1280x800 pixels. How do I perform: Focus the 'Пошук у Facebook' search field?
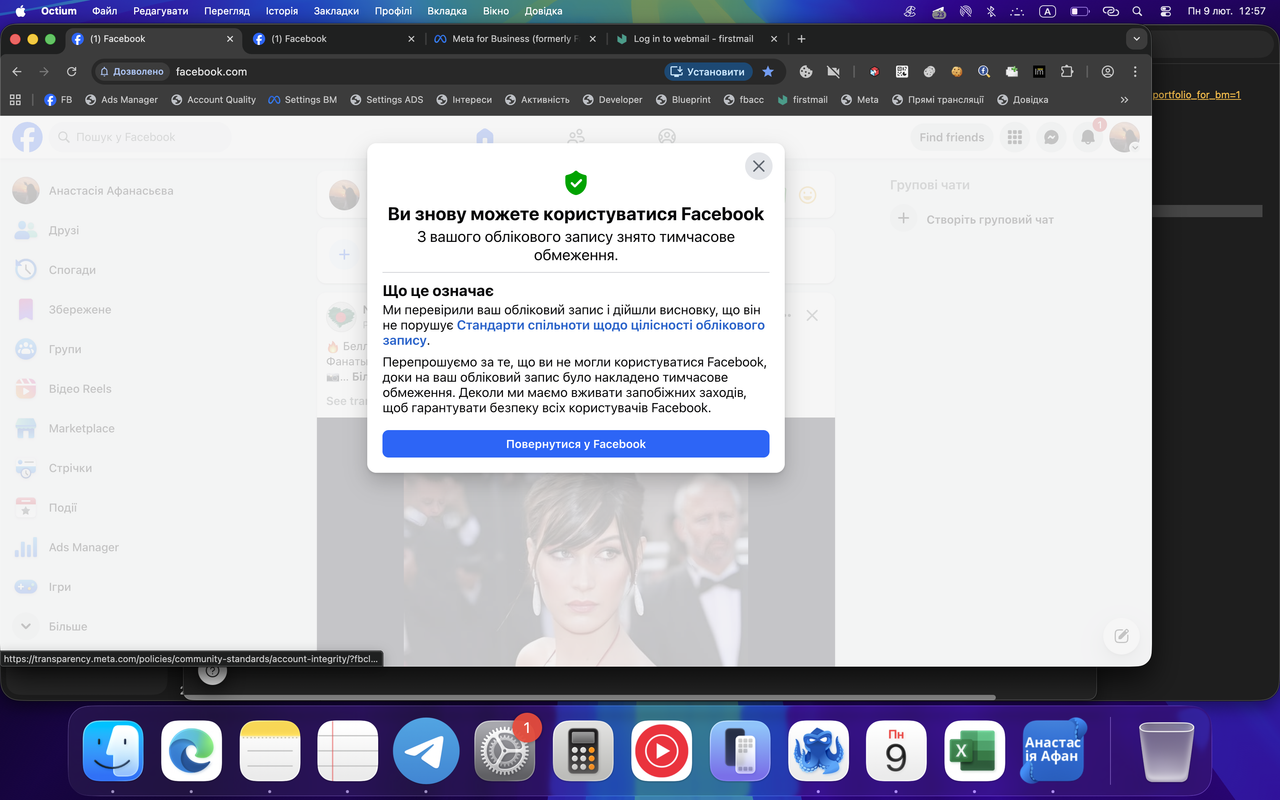pyautogui.click(x=140, y=137)
